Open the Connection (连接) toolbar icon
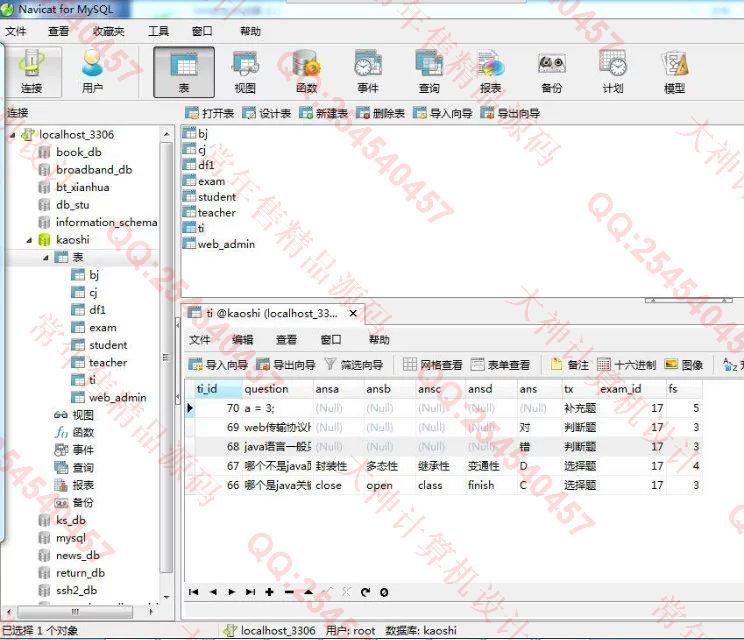 coord(31,72)
